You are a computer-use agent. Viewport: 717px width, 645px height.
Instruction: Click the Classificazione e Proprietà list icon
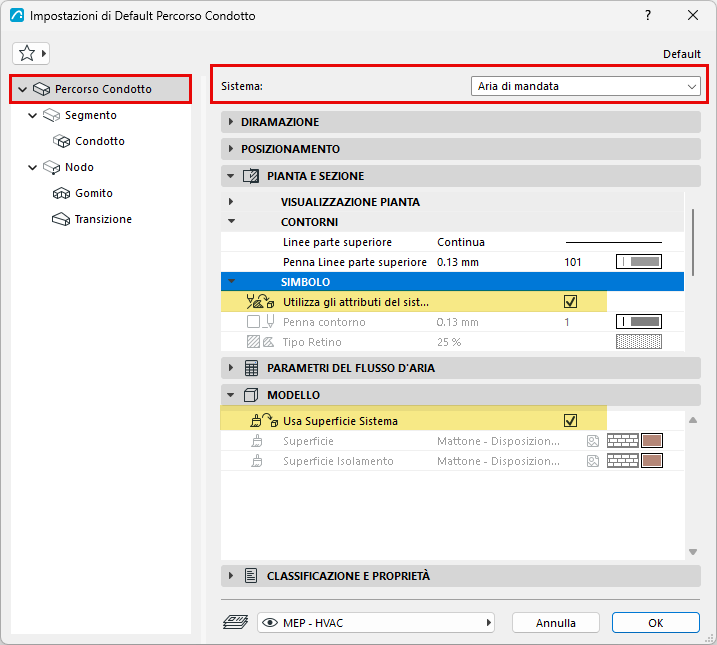point(251,576)
